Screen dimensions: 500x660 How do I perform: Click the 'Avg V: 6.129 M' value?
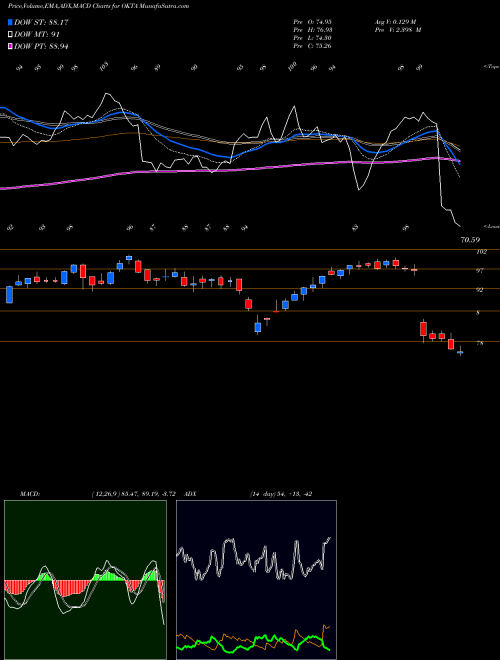(x=395, y=22)
